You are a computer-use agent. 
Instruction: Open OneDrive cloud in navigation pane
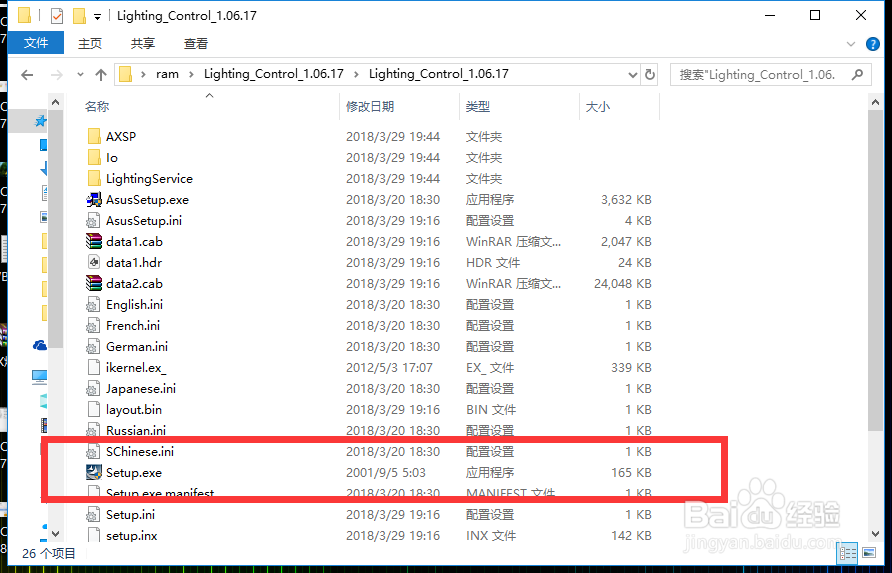point(40,345)
